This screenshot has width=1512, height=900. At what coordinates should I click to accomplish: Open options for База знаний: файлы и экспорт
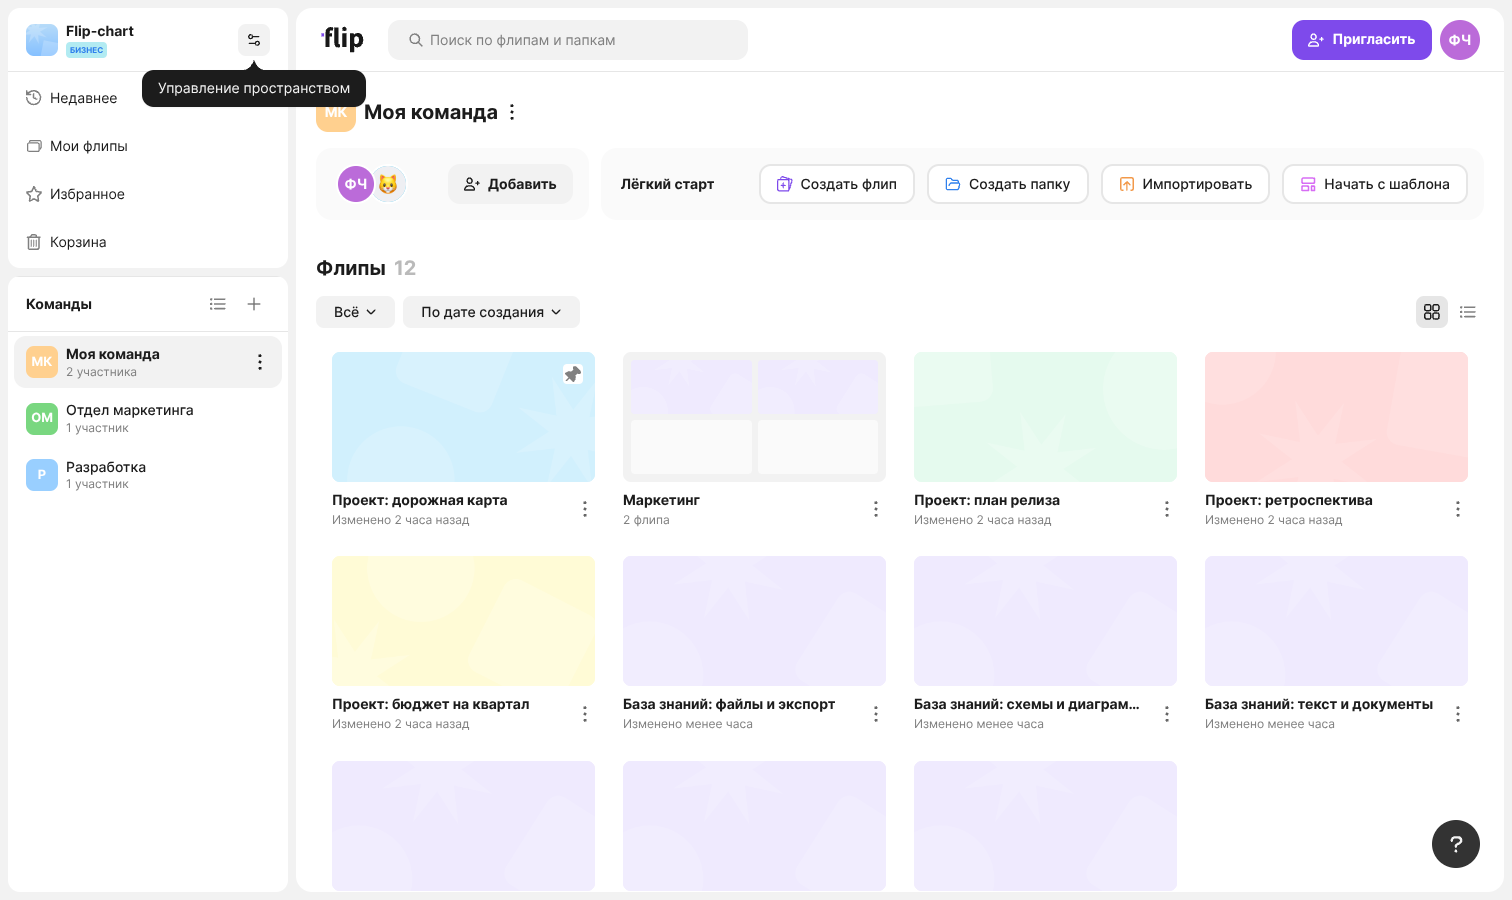click(876, 714)
